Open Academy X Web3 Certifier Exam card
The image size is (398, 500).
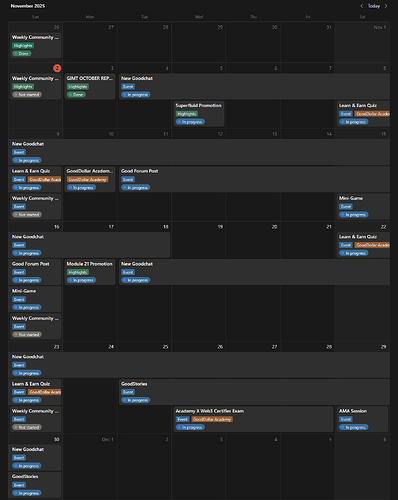253,419
